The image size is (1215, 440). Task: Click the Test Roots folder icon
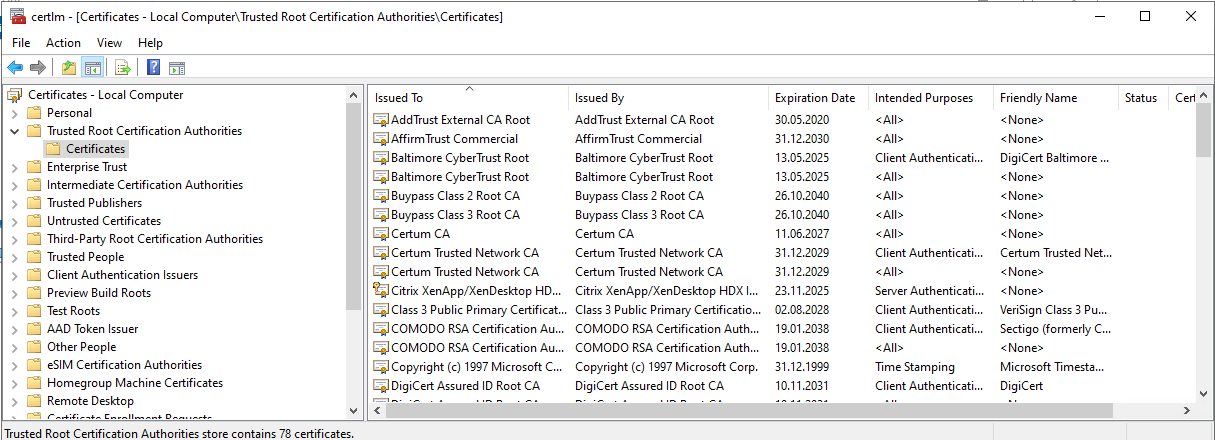click(34, 311)
